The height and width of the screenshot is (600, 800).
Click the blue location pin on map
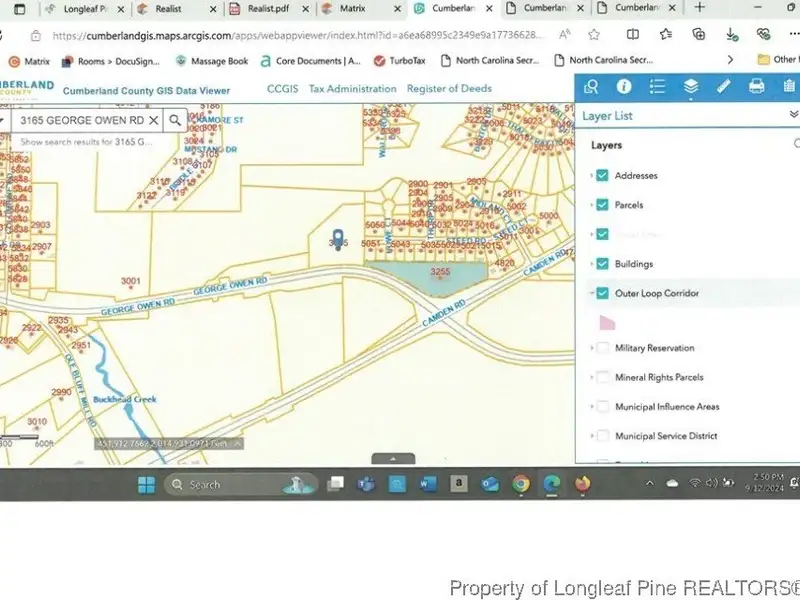point(338,241)
